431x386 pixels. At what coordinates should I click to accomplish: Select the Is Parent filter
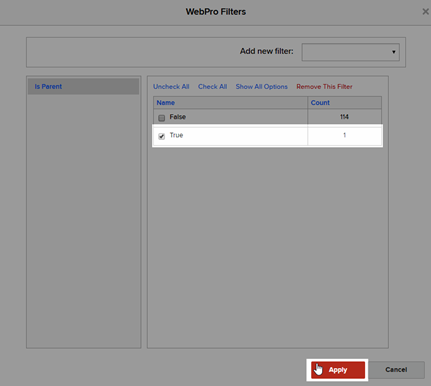pyautogui.click(x=83, y=86)
